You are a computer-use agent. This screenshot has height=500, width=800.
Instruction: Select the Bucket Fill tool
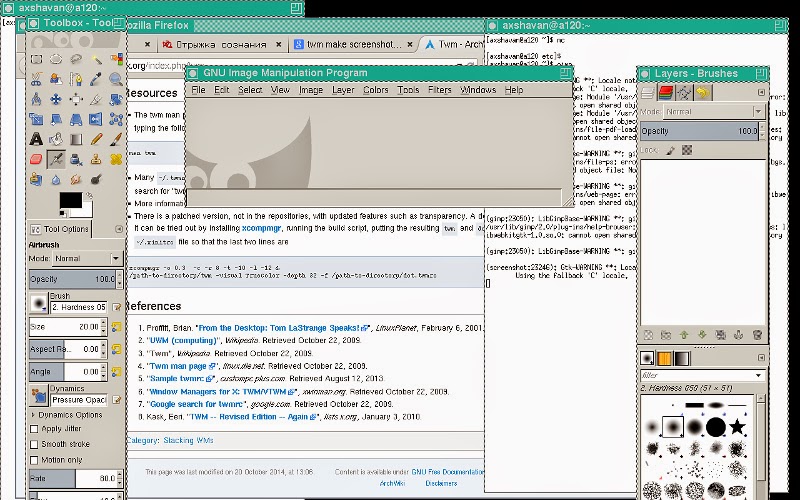click(x=56, y=139)
